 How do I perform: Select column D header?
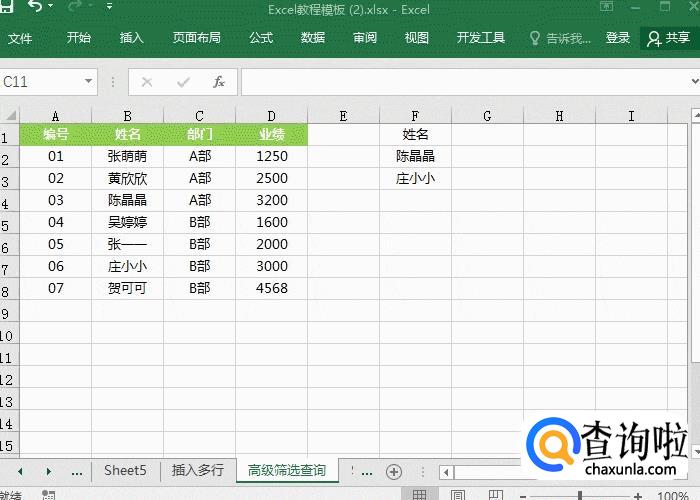271,116
